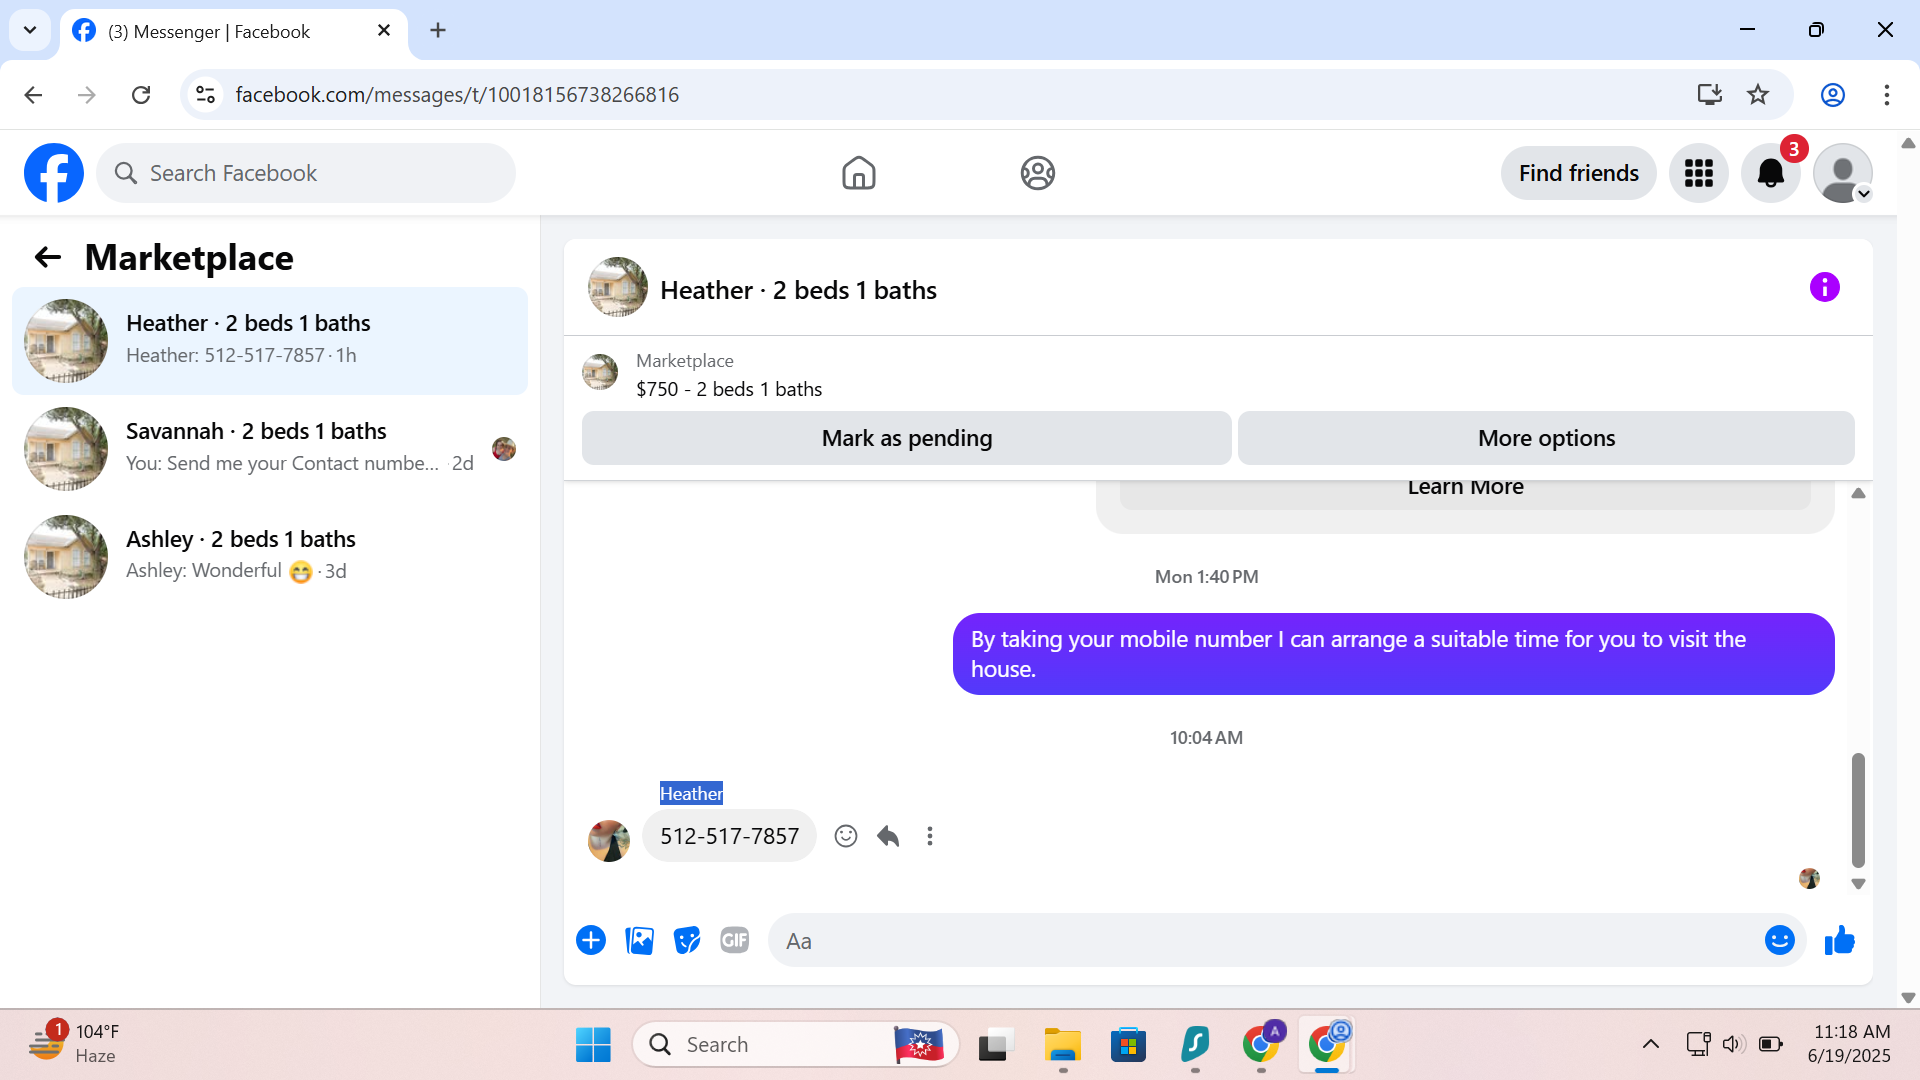Go back from Marketplace chats list
1920x1080 pixels.
(x=47, y=257)
